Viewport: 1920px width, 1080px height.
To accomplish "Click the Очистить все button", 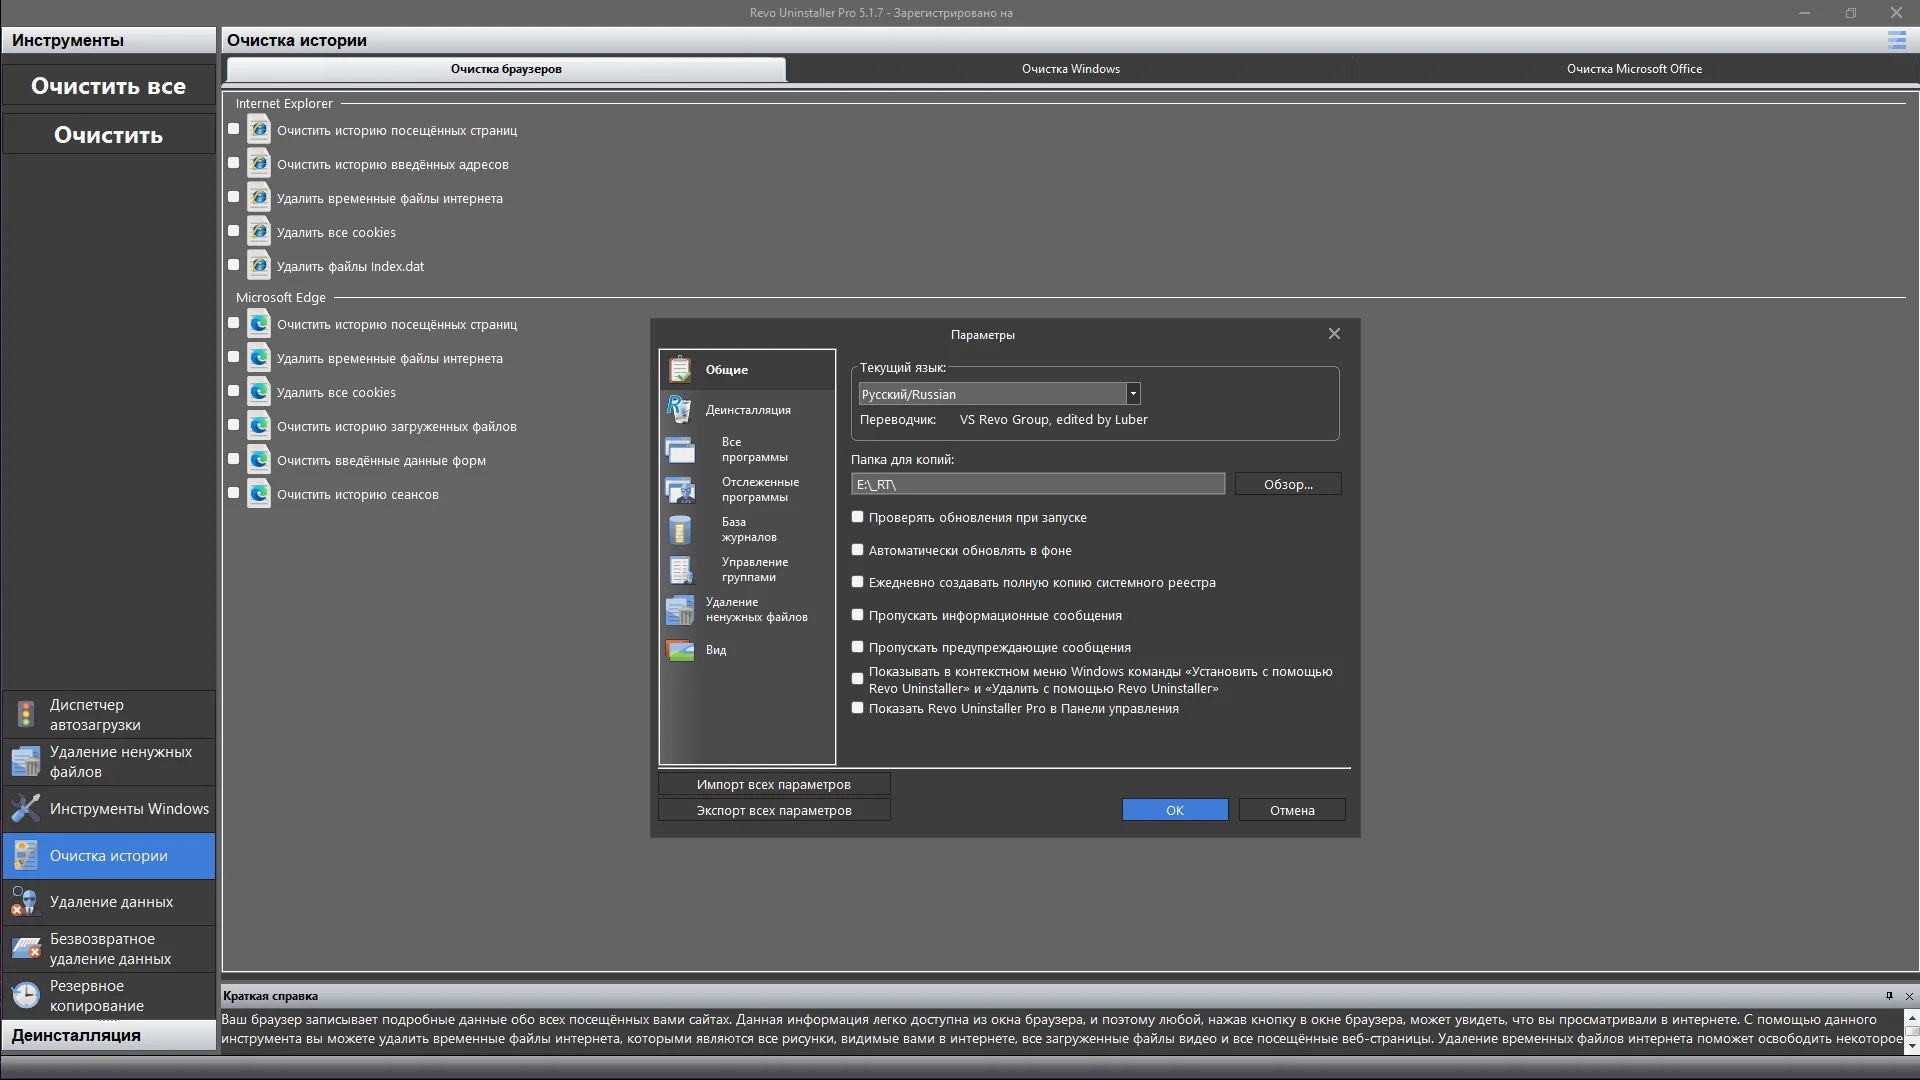I will tap(109, 86).
